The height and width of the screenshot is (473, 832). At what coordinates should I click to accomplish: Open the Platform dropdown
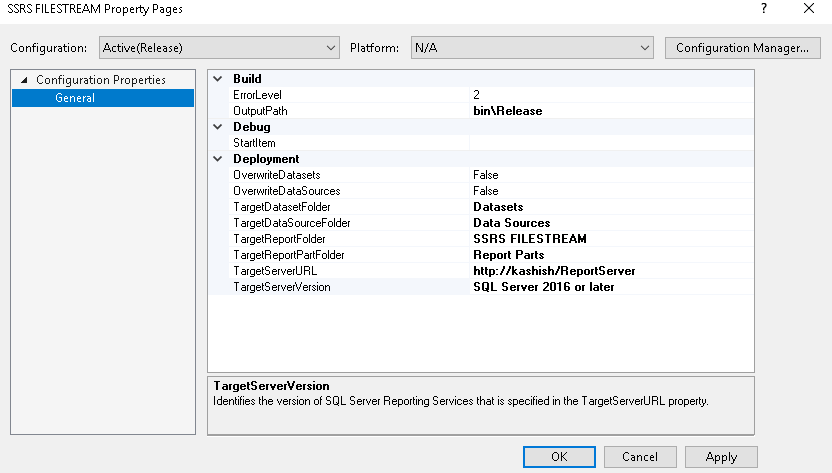click(x=532, y=47)
